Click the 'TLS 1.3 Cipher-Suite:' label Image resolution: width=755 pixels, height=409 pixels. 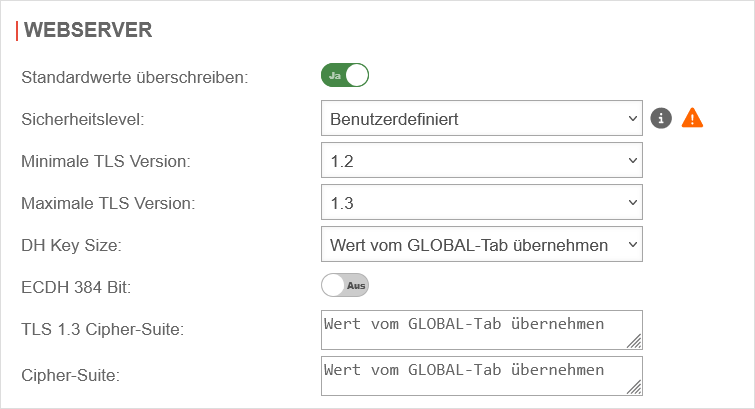pyautogui.click(x=103, y=329)
